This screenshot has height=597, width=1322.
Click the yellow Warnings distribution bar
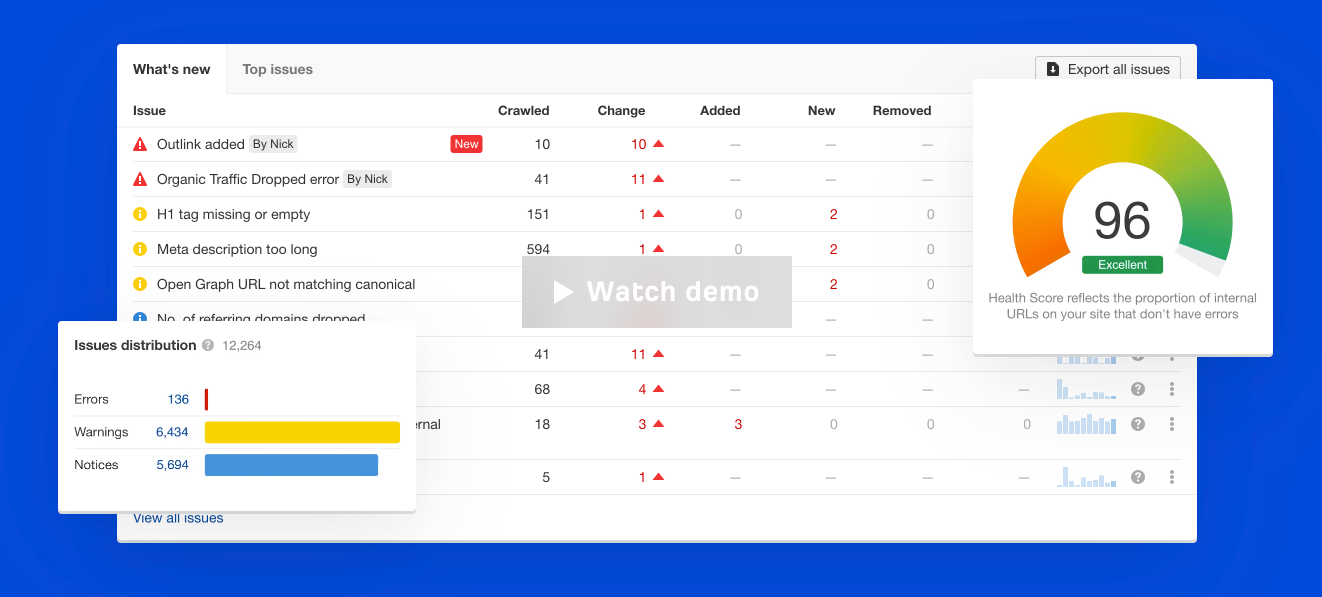coord(302,431)
